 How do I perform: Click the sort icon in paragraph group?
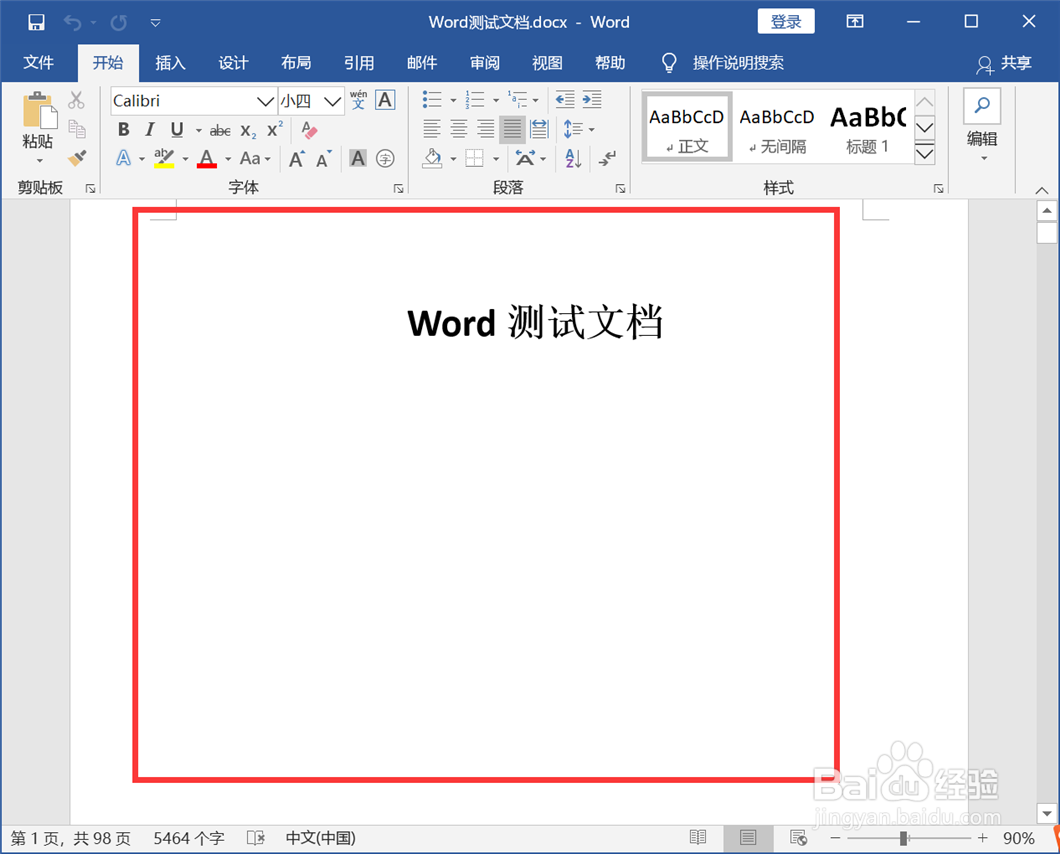(571, 159)
